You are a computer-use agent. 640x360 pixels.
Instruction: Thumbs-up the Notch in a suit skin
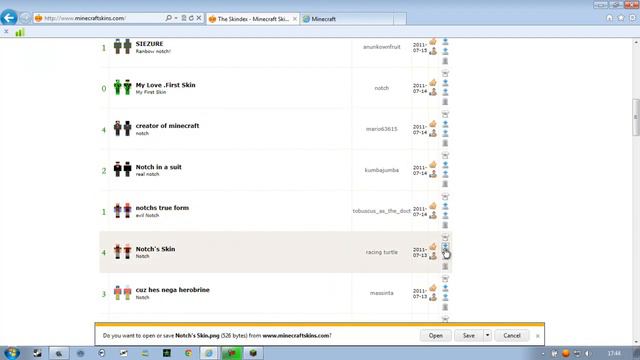pos(433,164)
